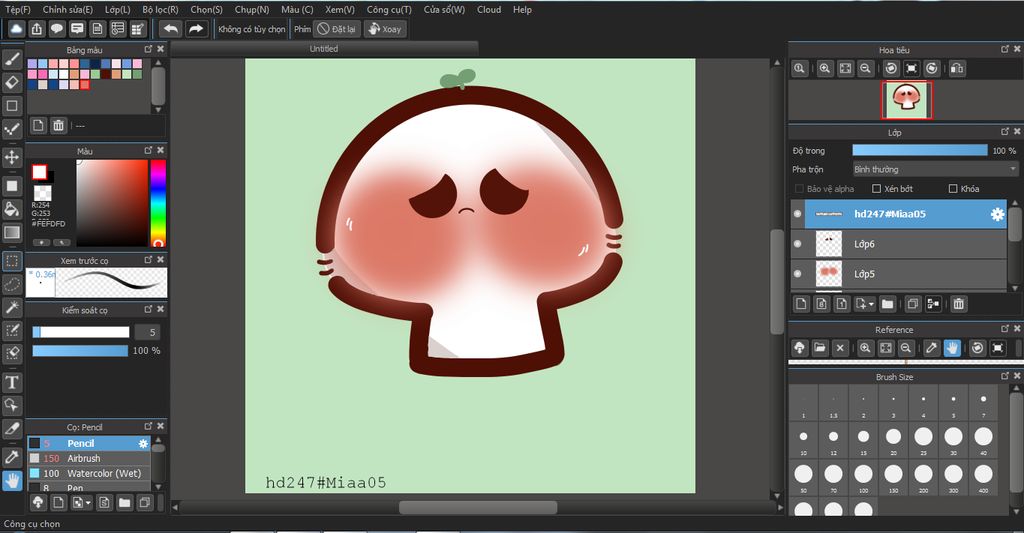Open the Chỉnh sửa(E) menu
This screenshot has height=533, width=1024.
[68, 10]
